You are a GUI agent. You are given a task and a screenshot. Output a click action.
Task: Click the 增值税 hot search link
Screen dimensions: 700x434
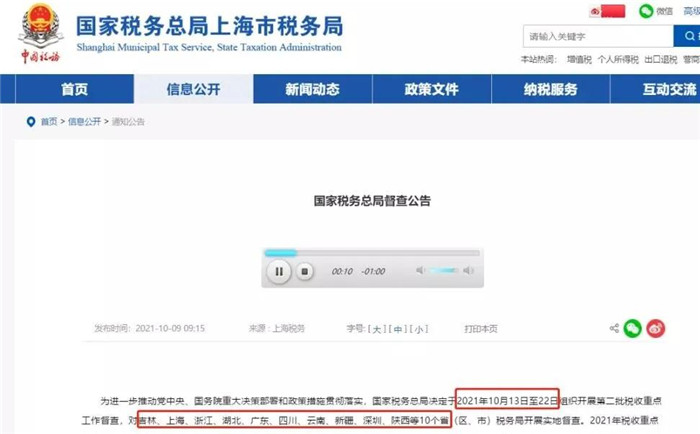[579, 59]
